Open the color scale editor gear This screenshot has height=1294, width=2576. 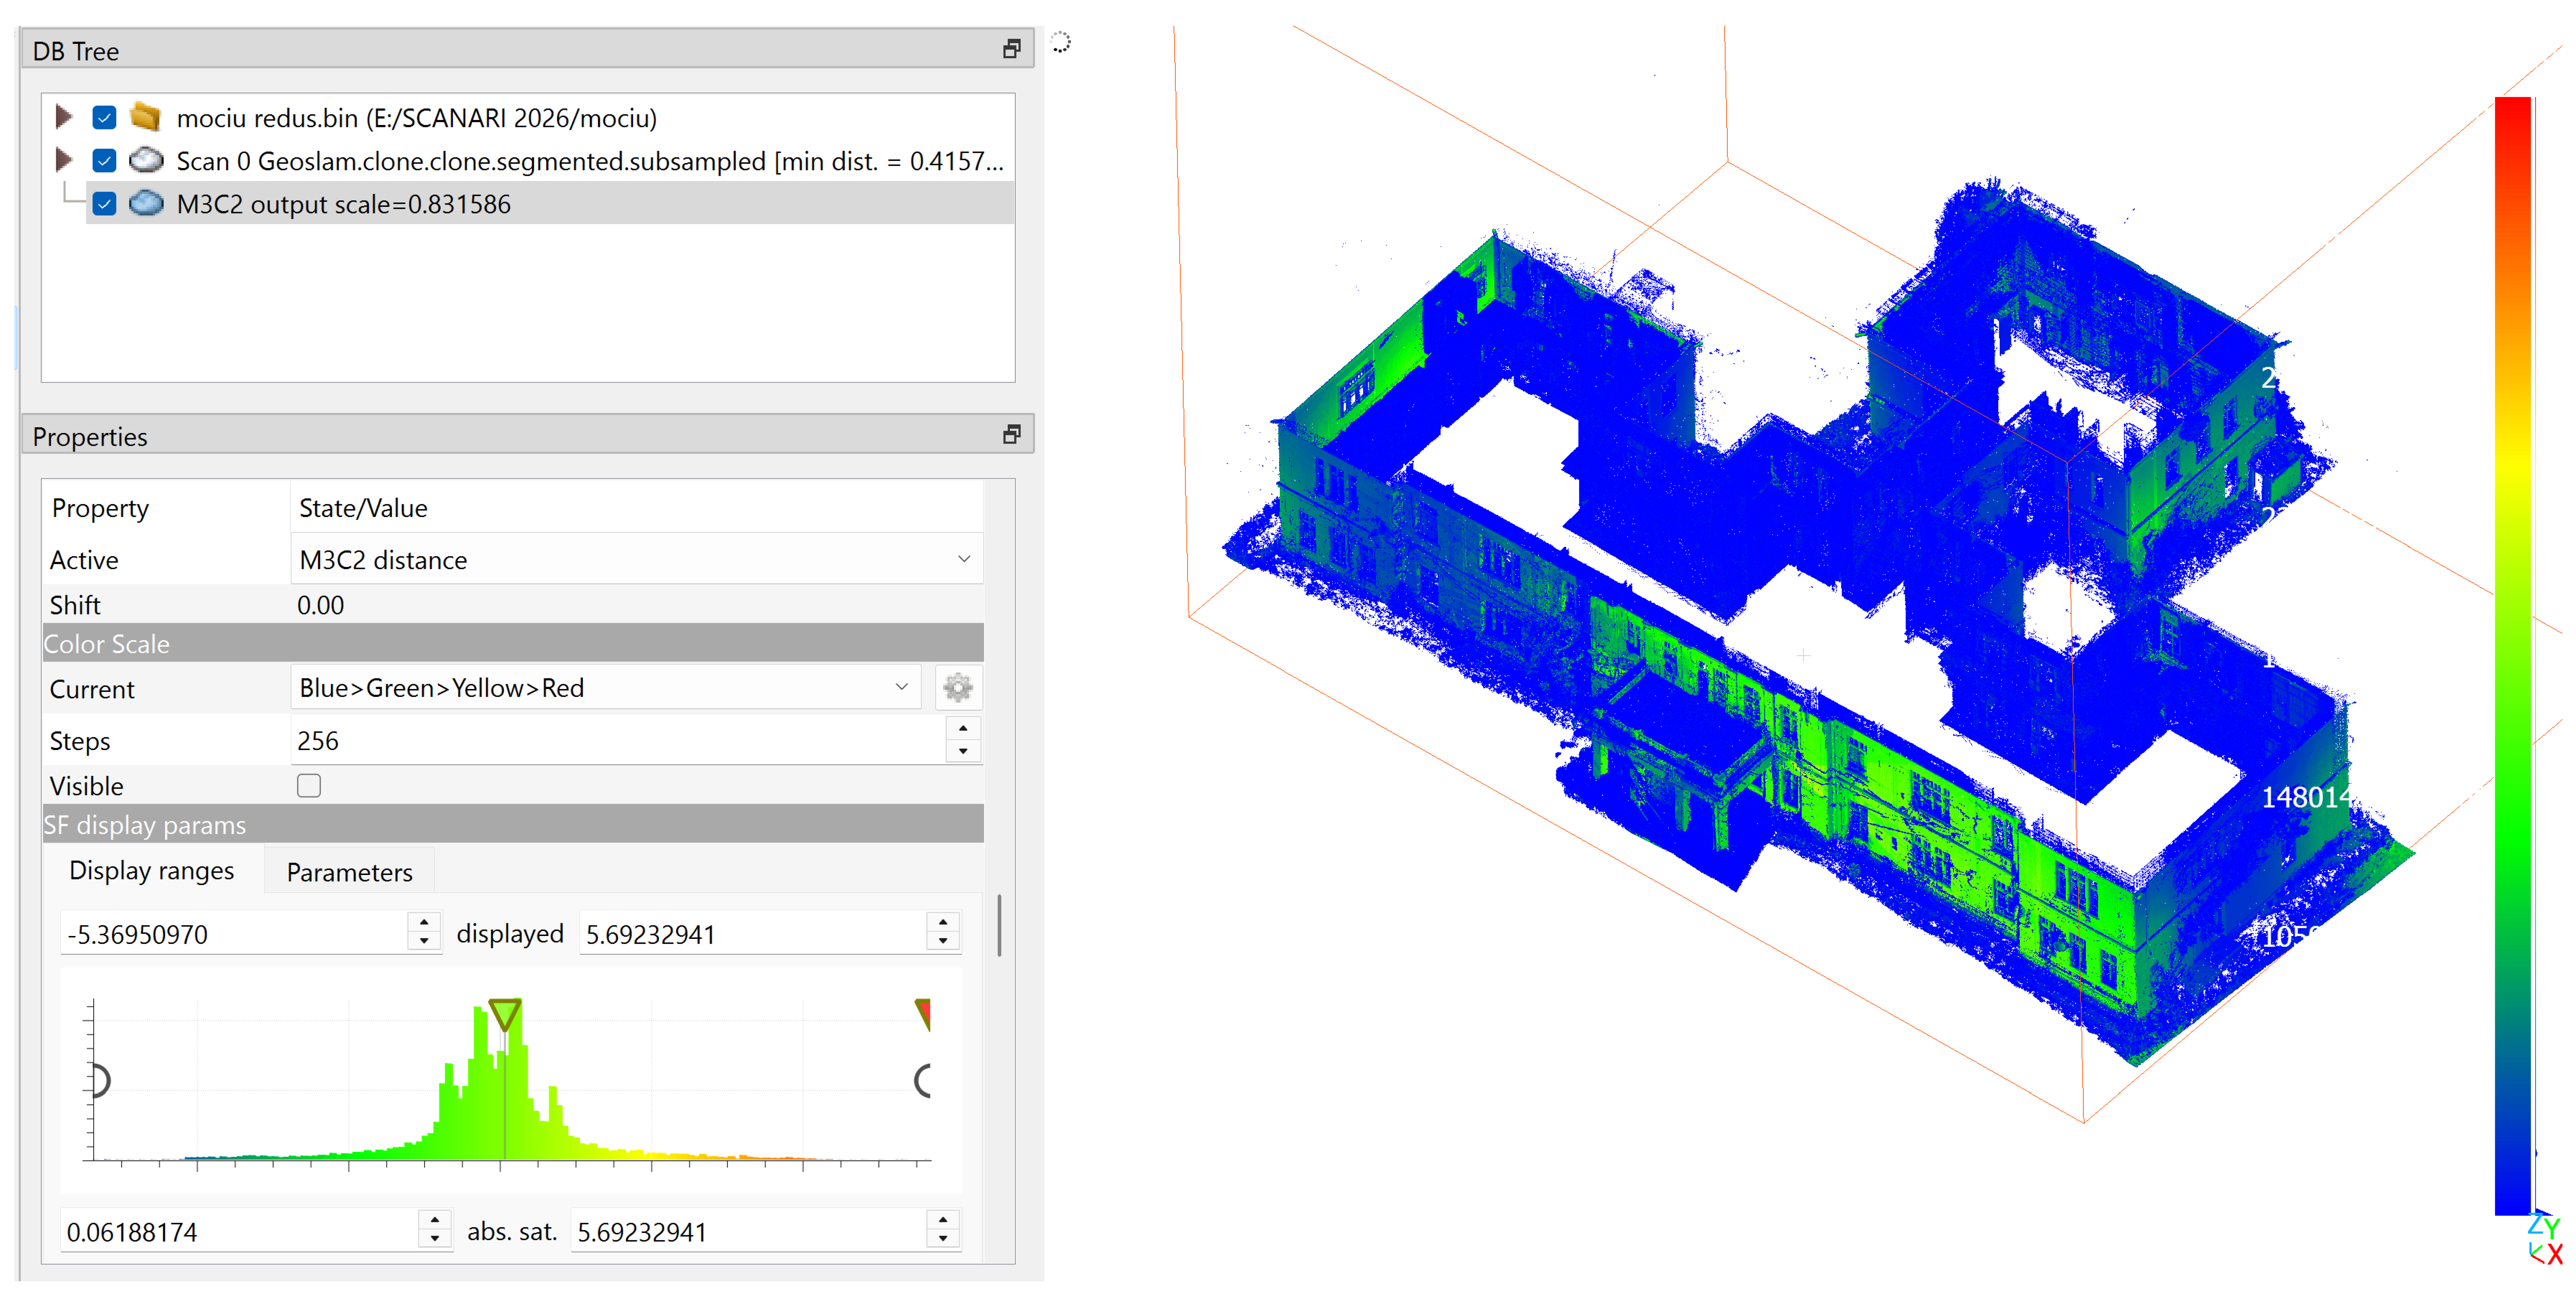tap(957, 688)
